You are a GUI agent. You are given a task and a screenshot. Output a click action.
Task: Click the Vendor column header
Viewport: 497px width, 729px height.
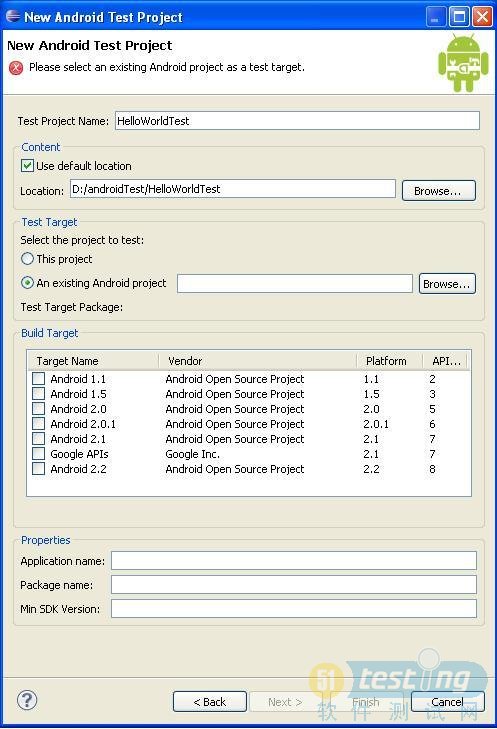coord(257,361)
